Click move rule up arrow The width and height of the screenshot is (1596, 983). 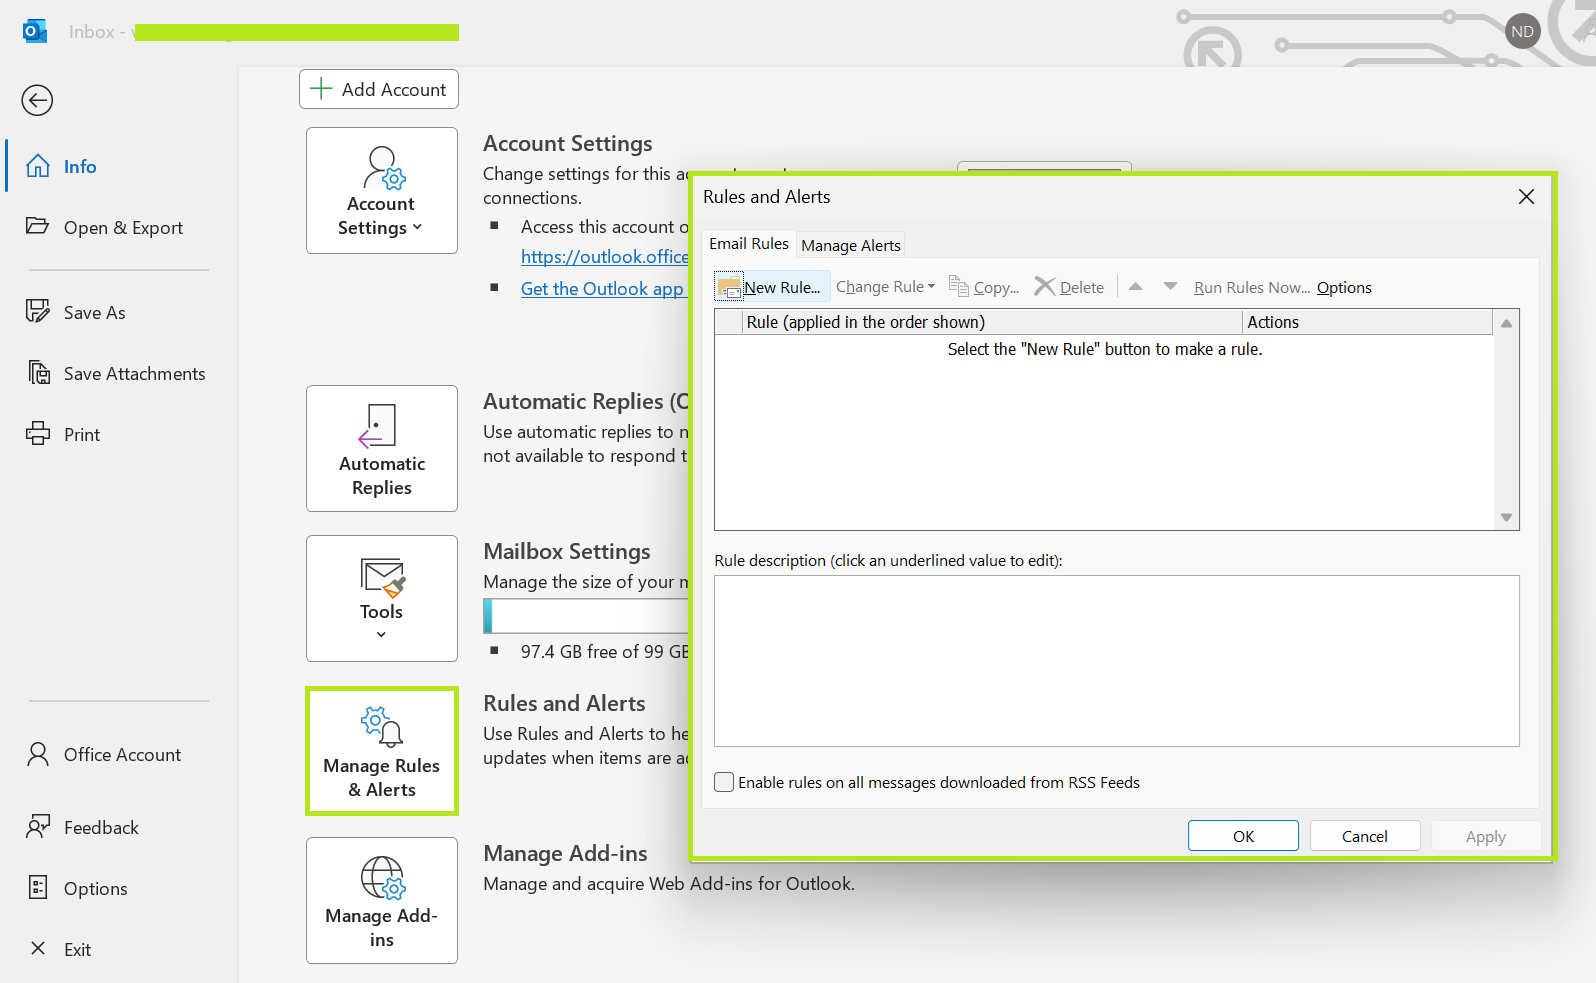click(1135, 287)
